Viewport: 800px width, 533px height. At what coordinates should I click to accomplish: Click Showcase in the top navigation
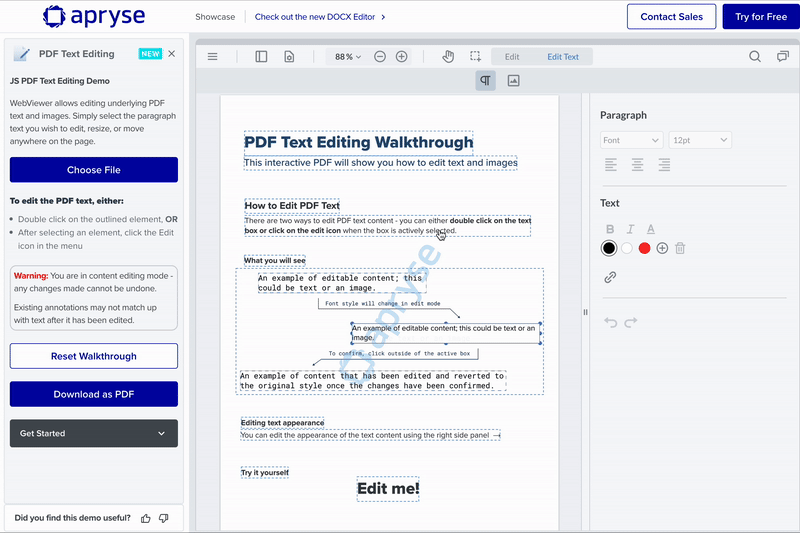pos(215,17)
